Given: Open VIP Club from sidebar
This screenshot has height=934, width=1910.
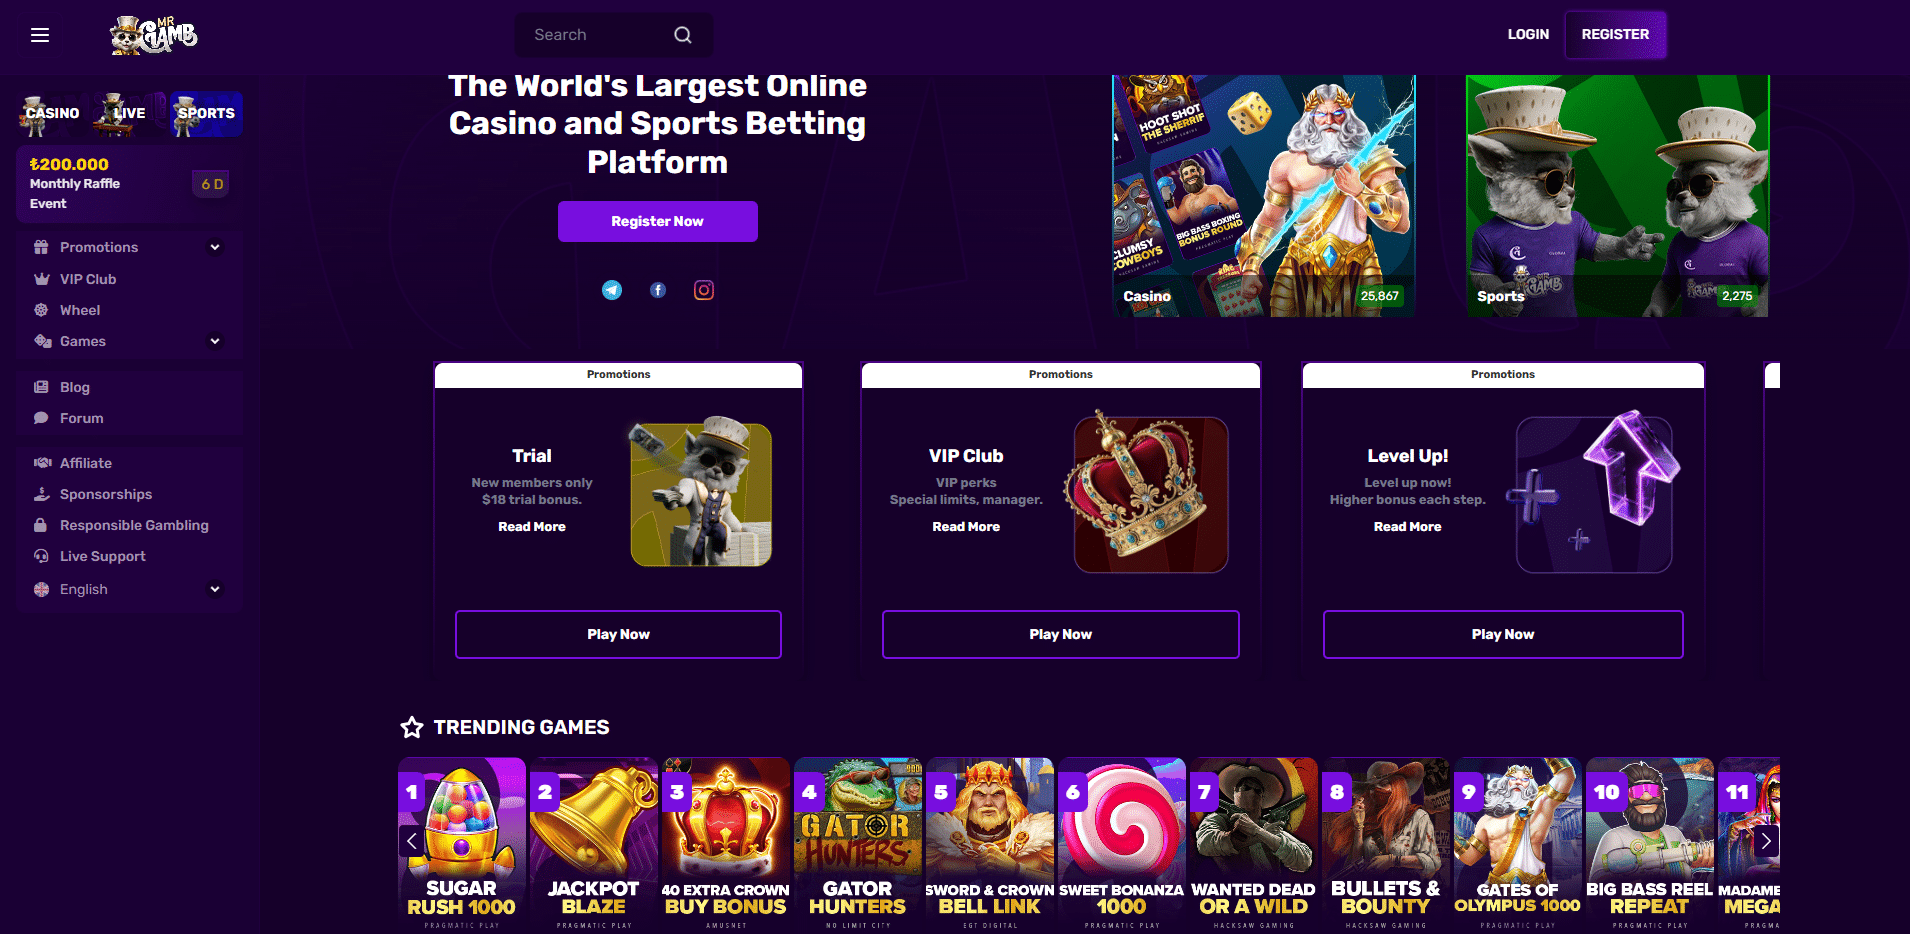Looking at the screenshot, I should tap(88, 279).
